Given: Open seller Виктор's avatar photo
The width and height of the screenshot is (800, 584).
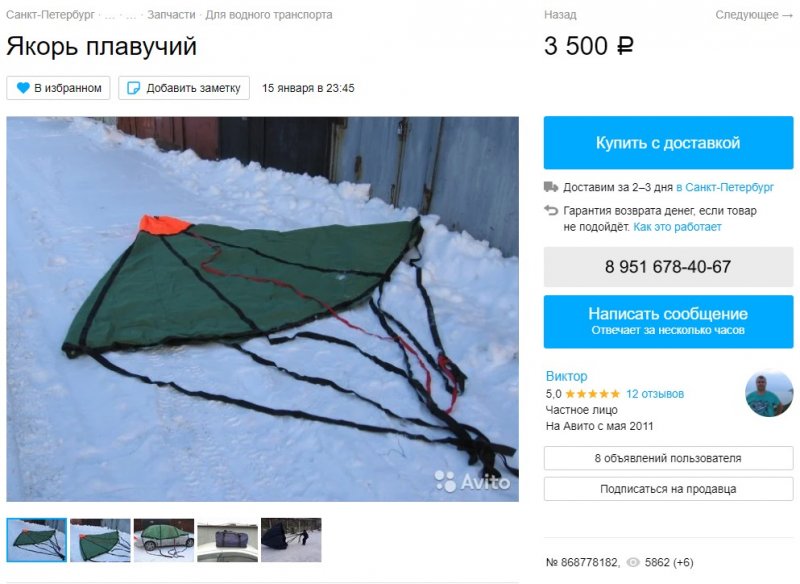Looking at the screenshot, I should point(769,393).
